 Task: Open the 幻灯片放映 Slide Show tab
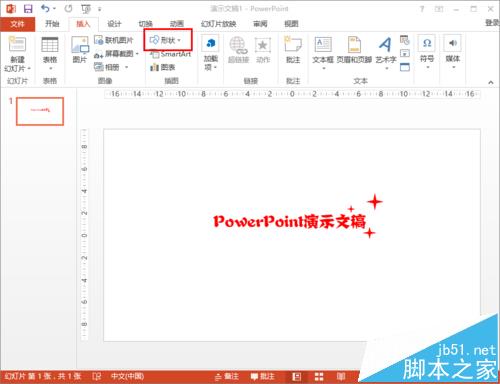point(218,24)
